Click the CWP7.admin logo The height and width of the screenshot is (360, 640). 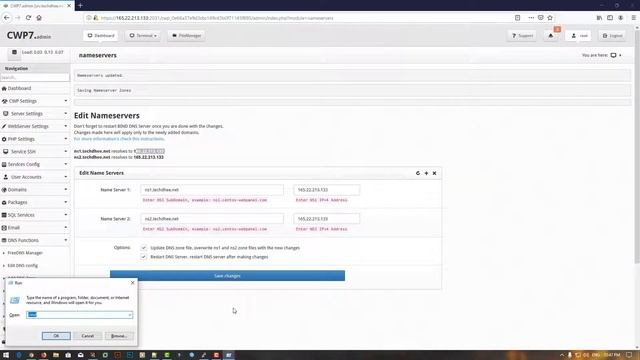pyautogui.click(x=29, y=36)
